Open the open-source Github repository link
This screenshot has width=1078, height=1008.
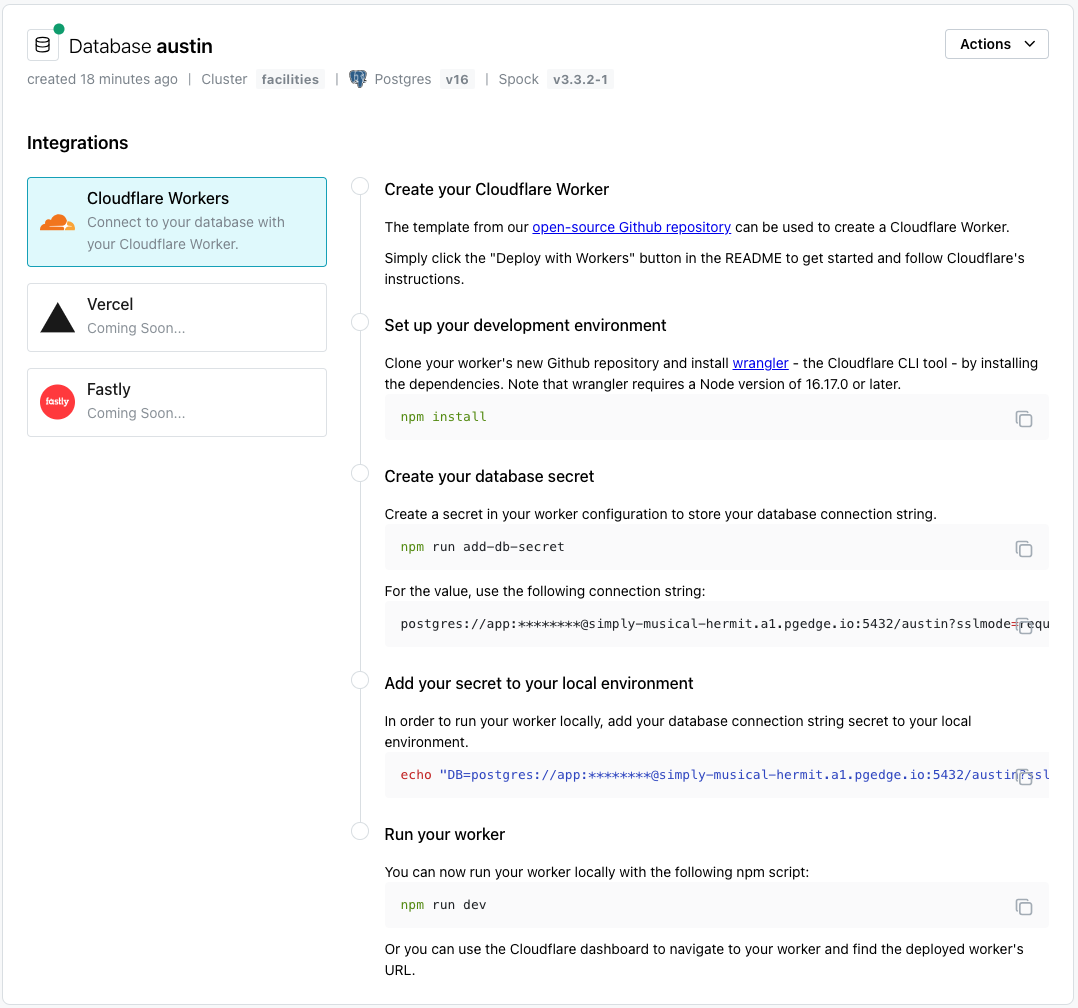click(x=631, y=227)
